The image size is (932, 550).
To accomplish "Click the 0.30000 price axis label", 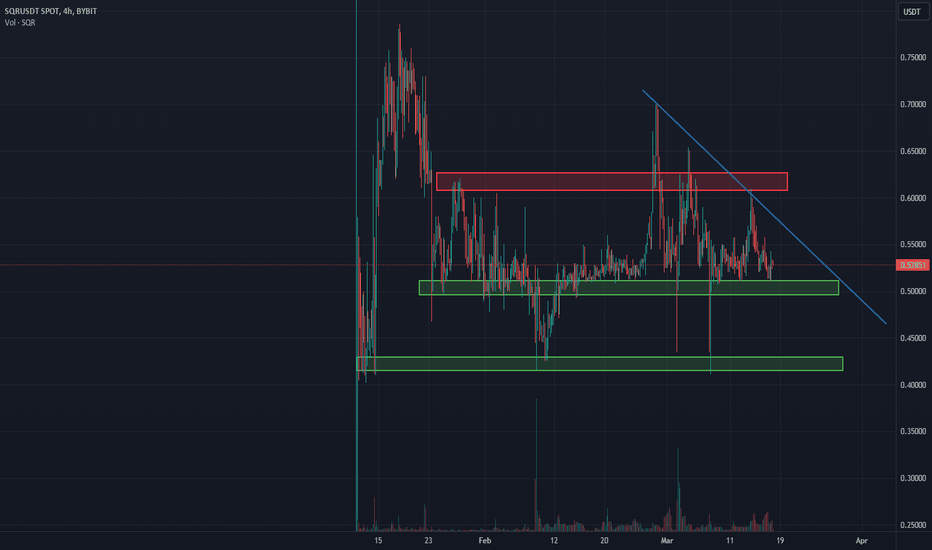I will tap(913, 478).
